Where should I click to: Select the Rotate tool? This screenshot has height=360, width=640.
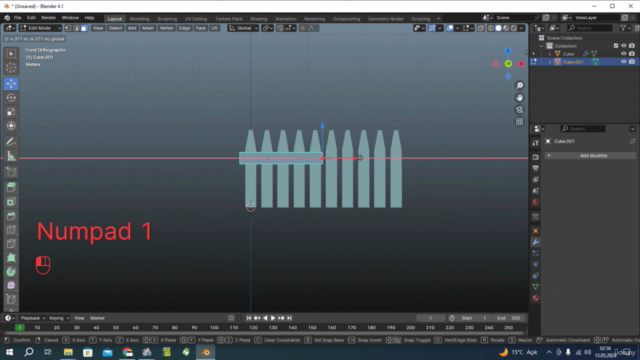point(11,98)
